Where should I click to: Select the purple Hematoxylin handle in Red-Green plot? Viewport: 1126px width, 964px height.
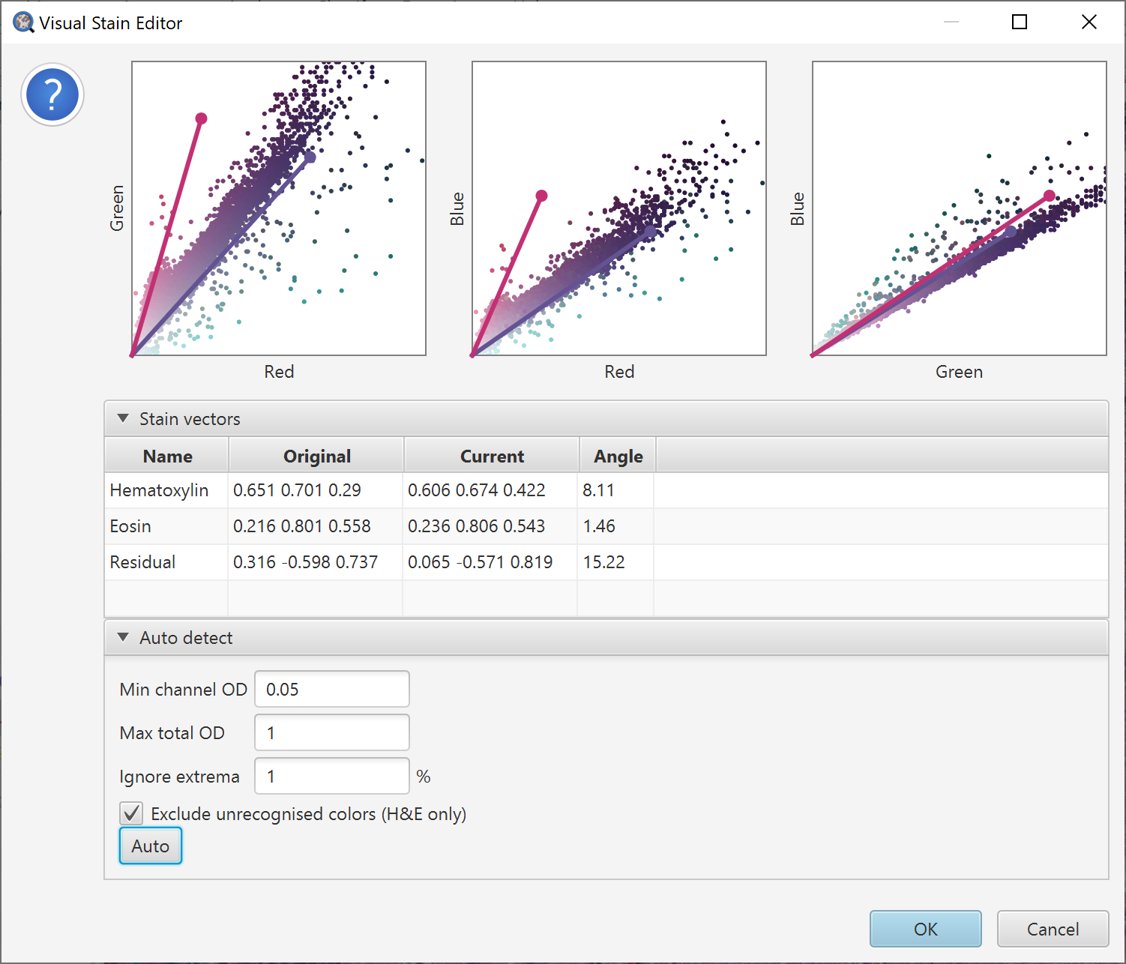pos(310,157)
